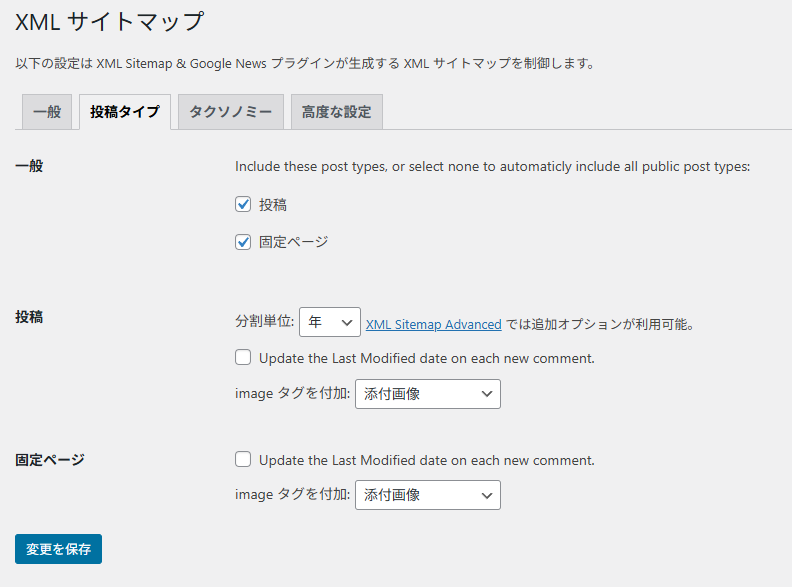Uncheck the 投稿 post type checkbox
This screenshot has width=792, height=587.
click(243, 205)
